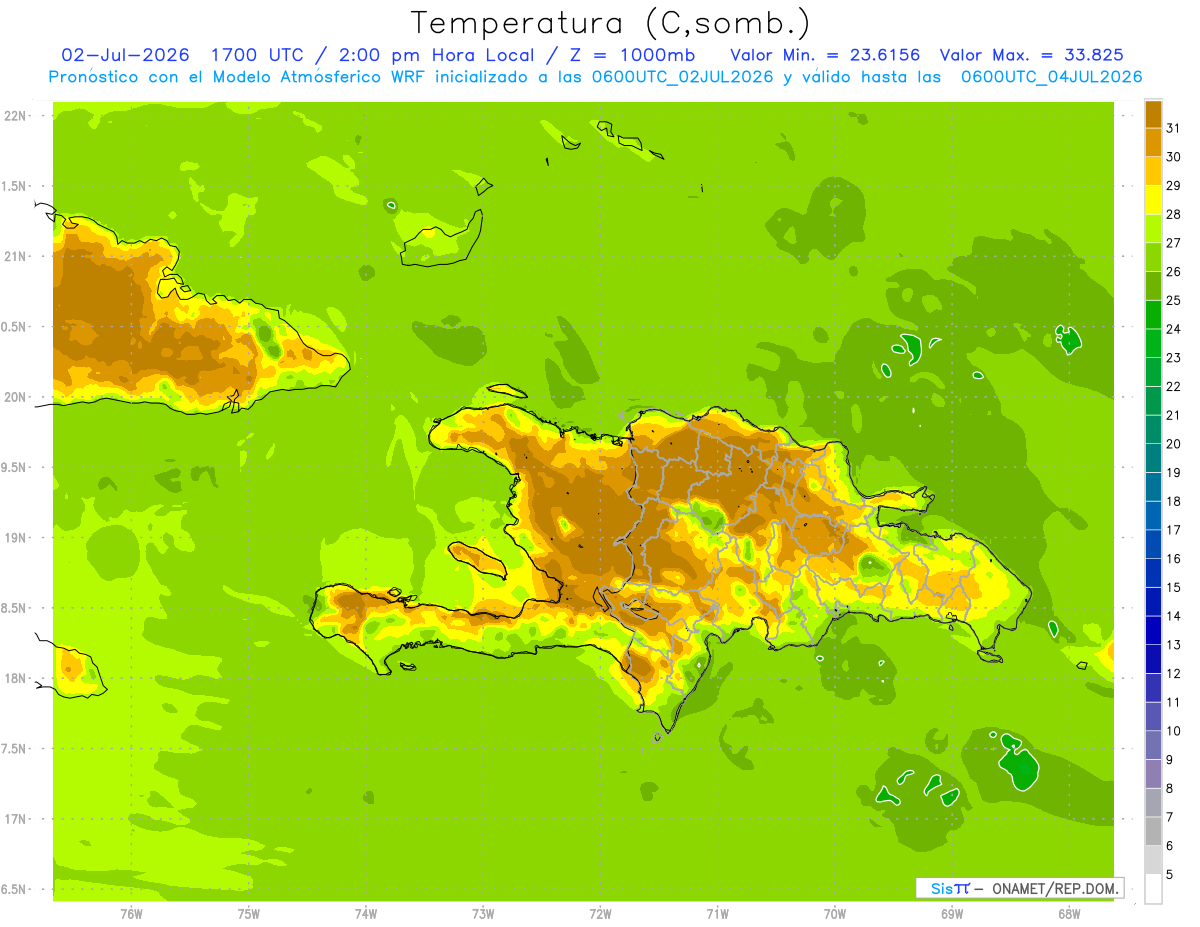Image resolution: width=1200 pixels, height=927 pixels.
Task: Click the "72W" longitude axis label
Action: 601,913
